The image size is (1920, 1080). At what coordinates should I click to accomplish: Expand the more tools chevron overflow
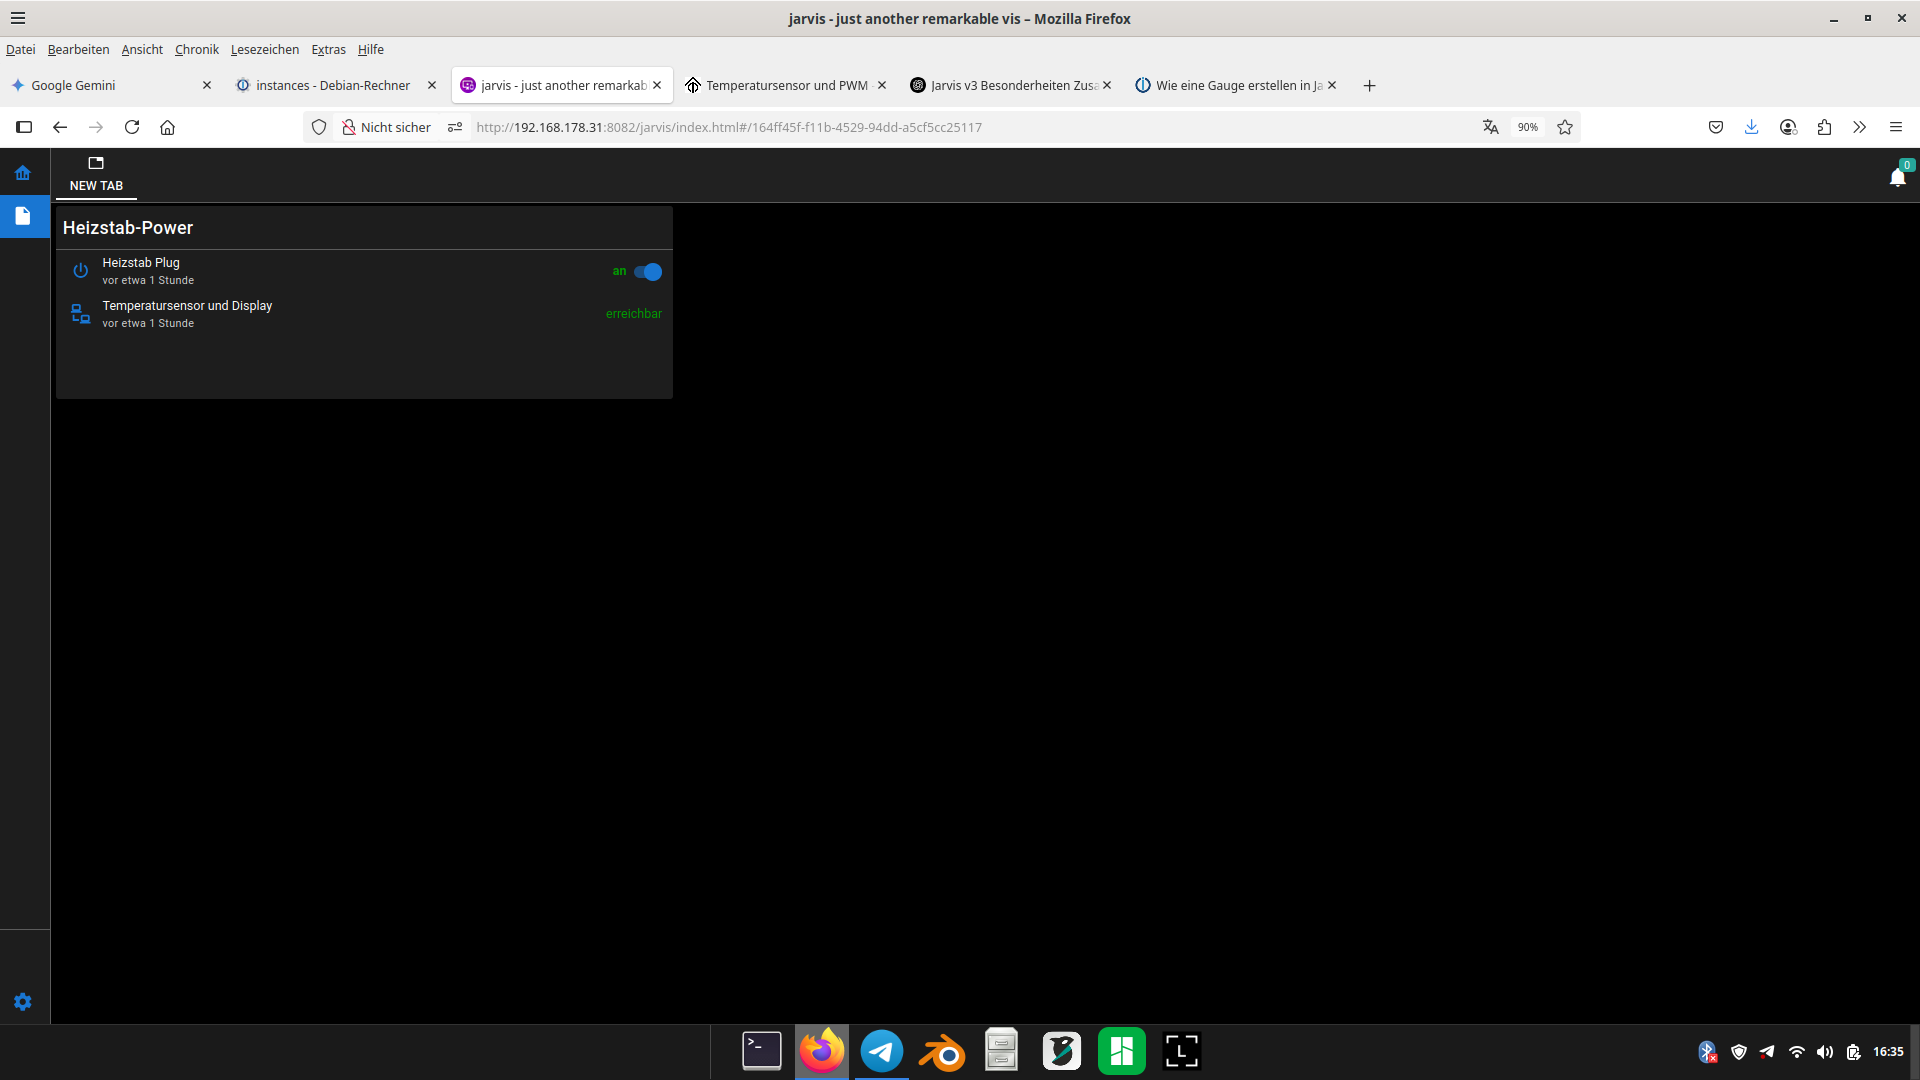pyautogui.click(x=1859, y=127)
